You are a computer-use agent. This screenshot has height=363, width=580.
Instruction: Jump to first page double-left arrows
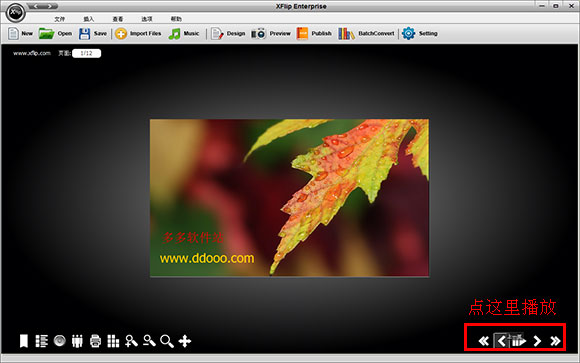click(x=483, y=341)
